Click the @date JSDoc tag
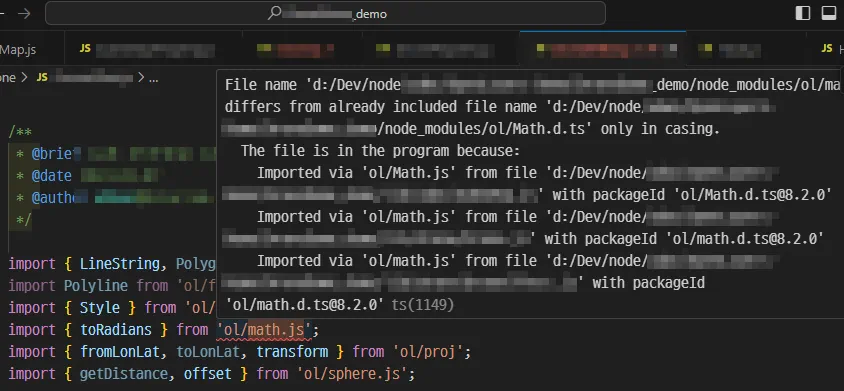 pyautogui.click(x=52, y=176)
